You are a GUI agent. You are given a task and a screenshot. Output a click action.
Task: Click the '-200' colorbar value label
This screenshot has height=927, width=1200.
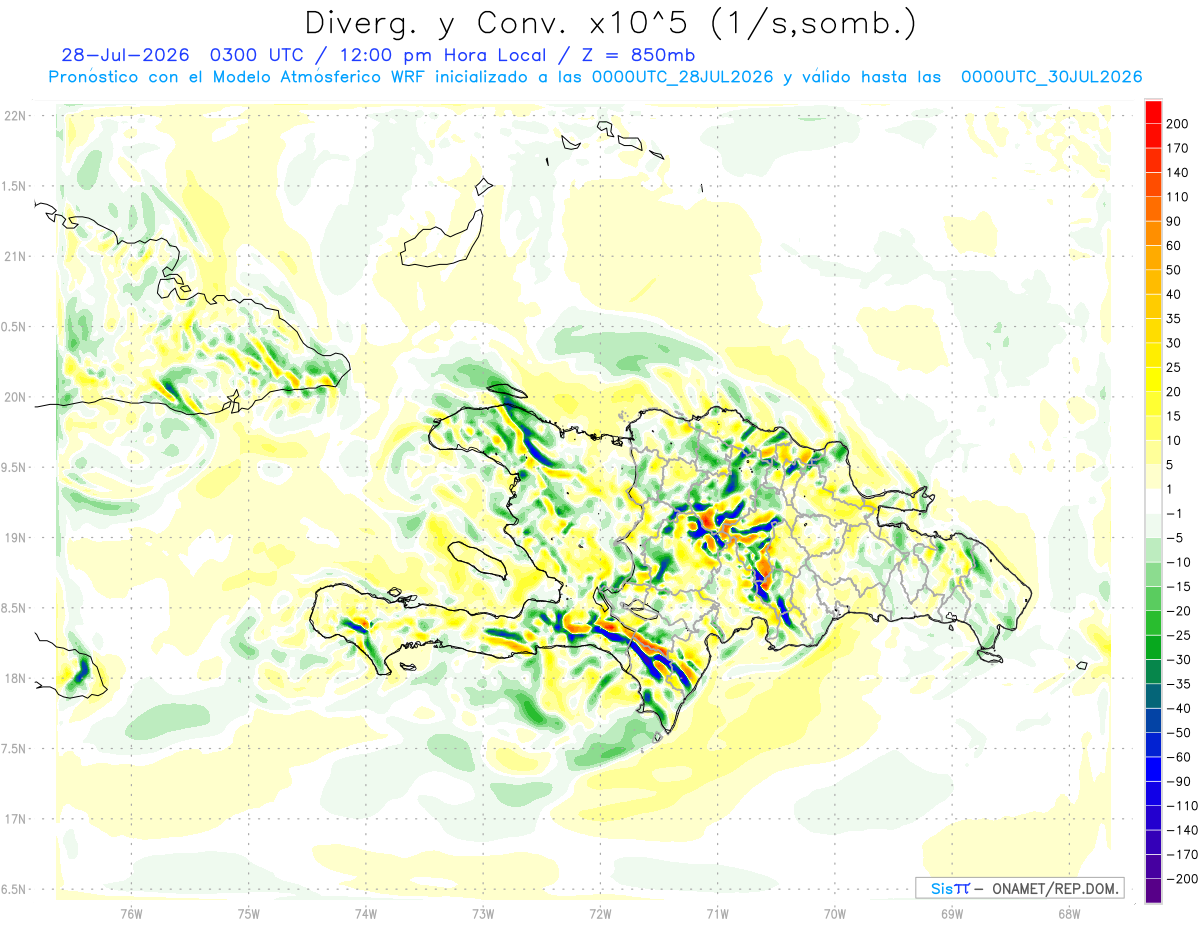pyautogui.click(x=1182, y=879)
